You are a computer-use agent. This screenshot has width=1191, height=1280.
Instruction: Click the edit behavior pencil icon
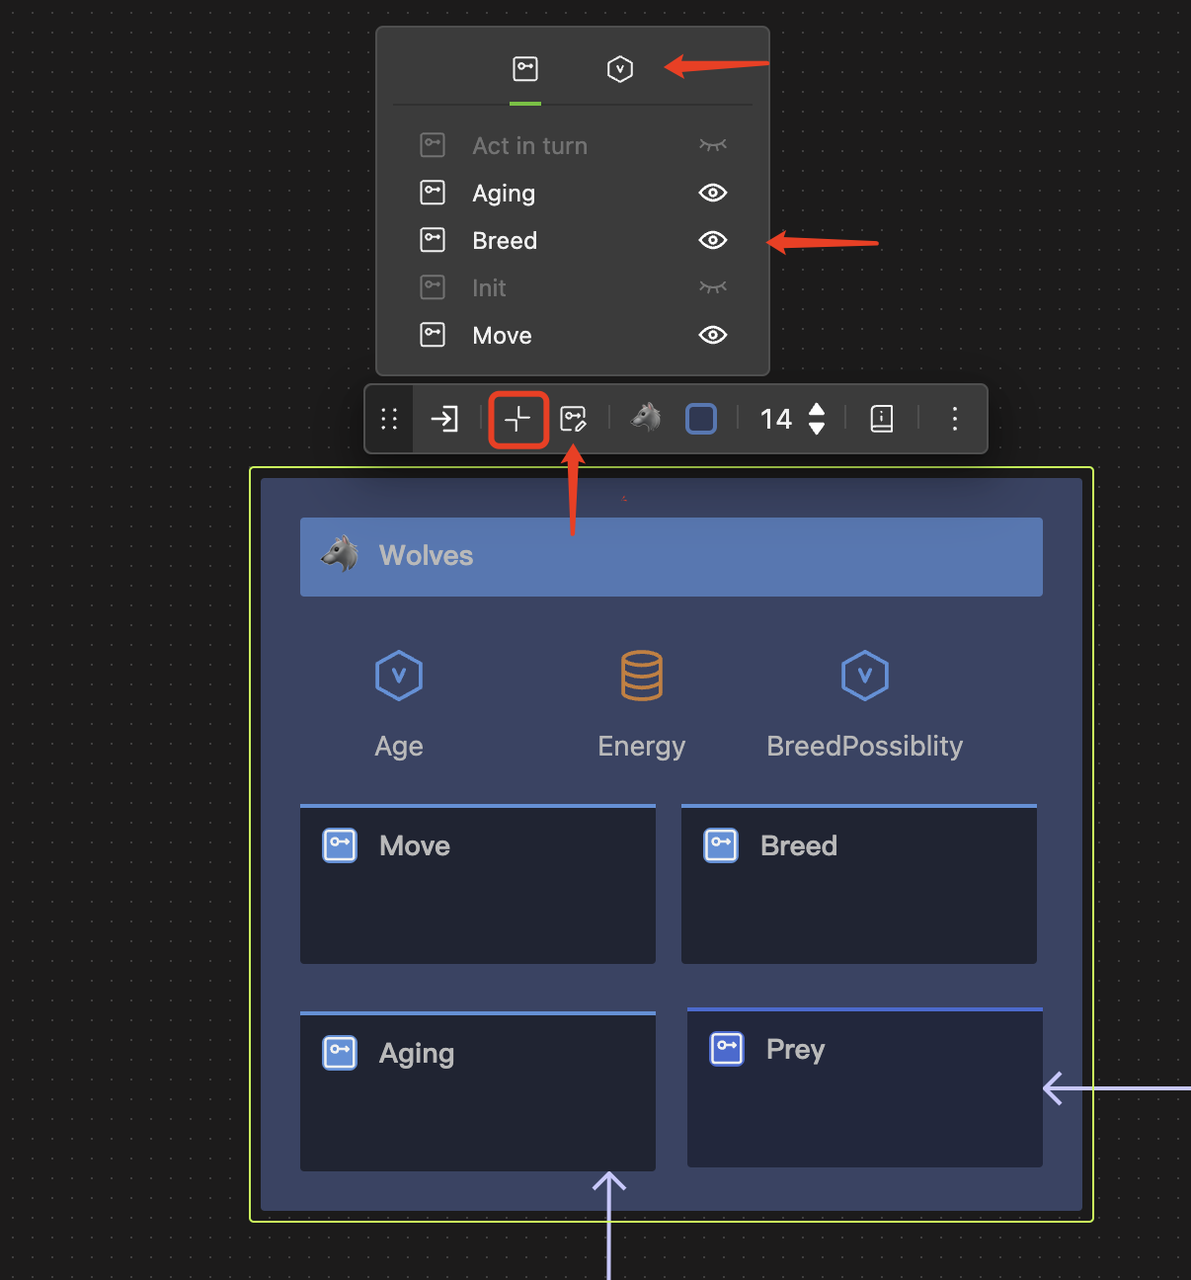(x=573, y=419)
